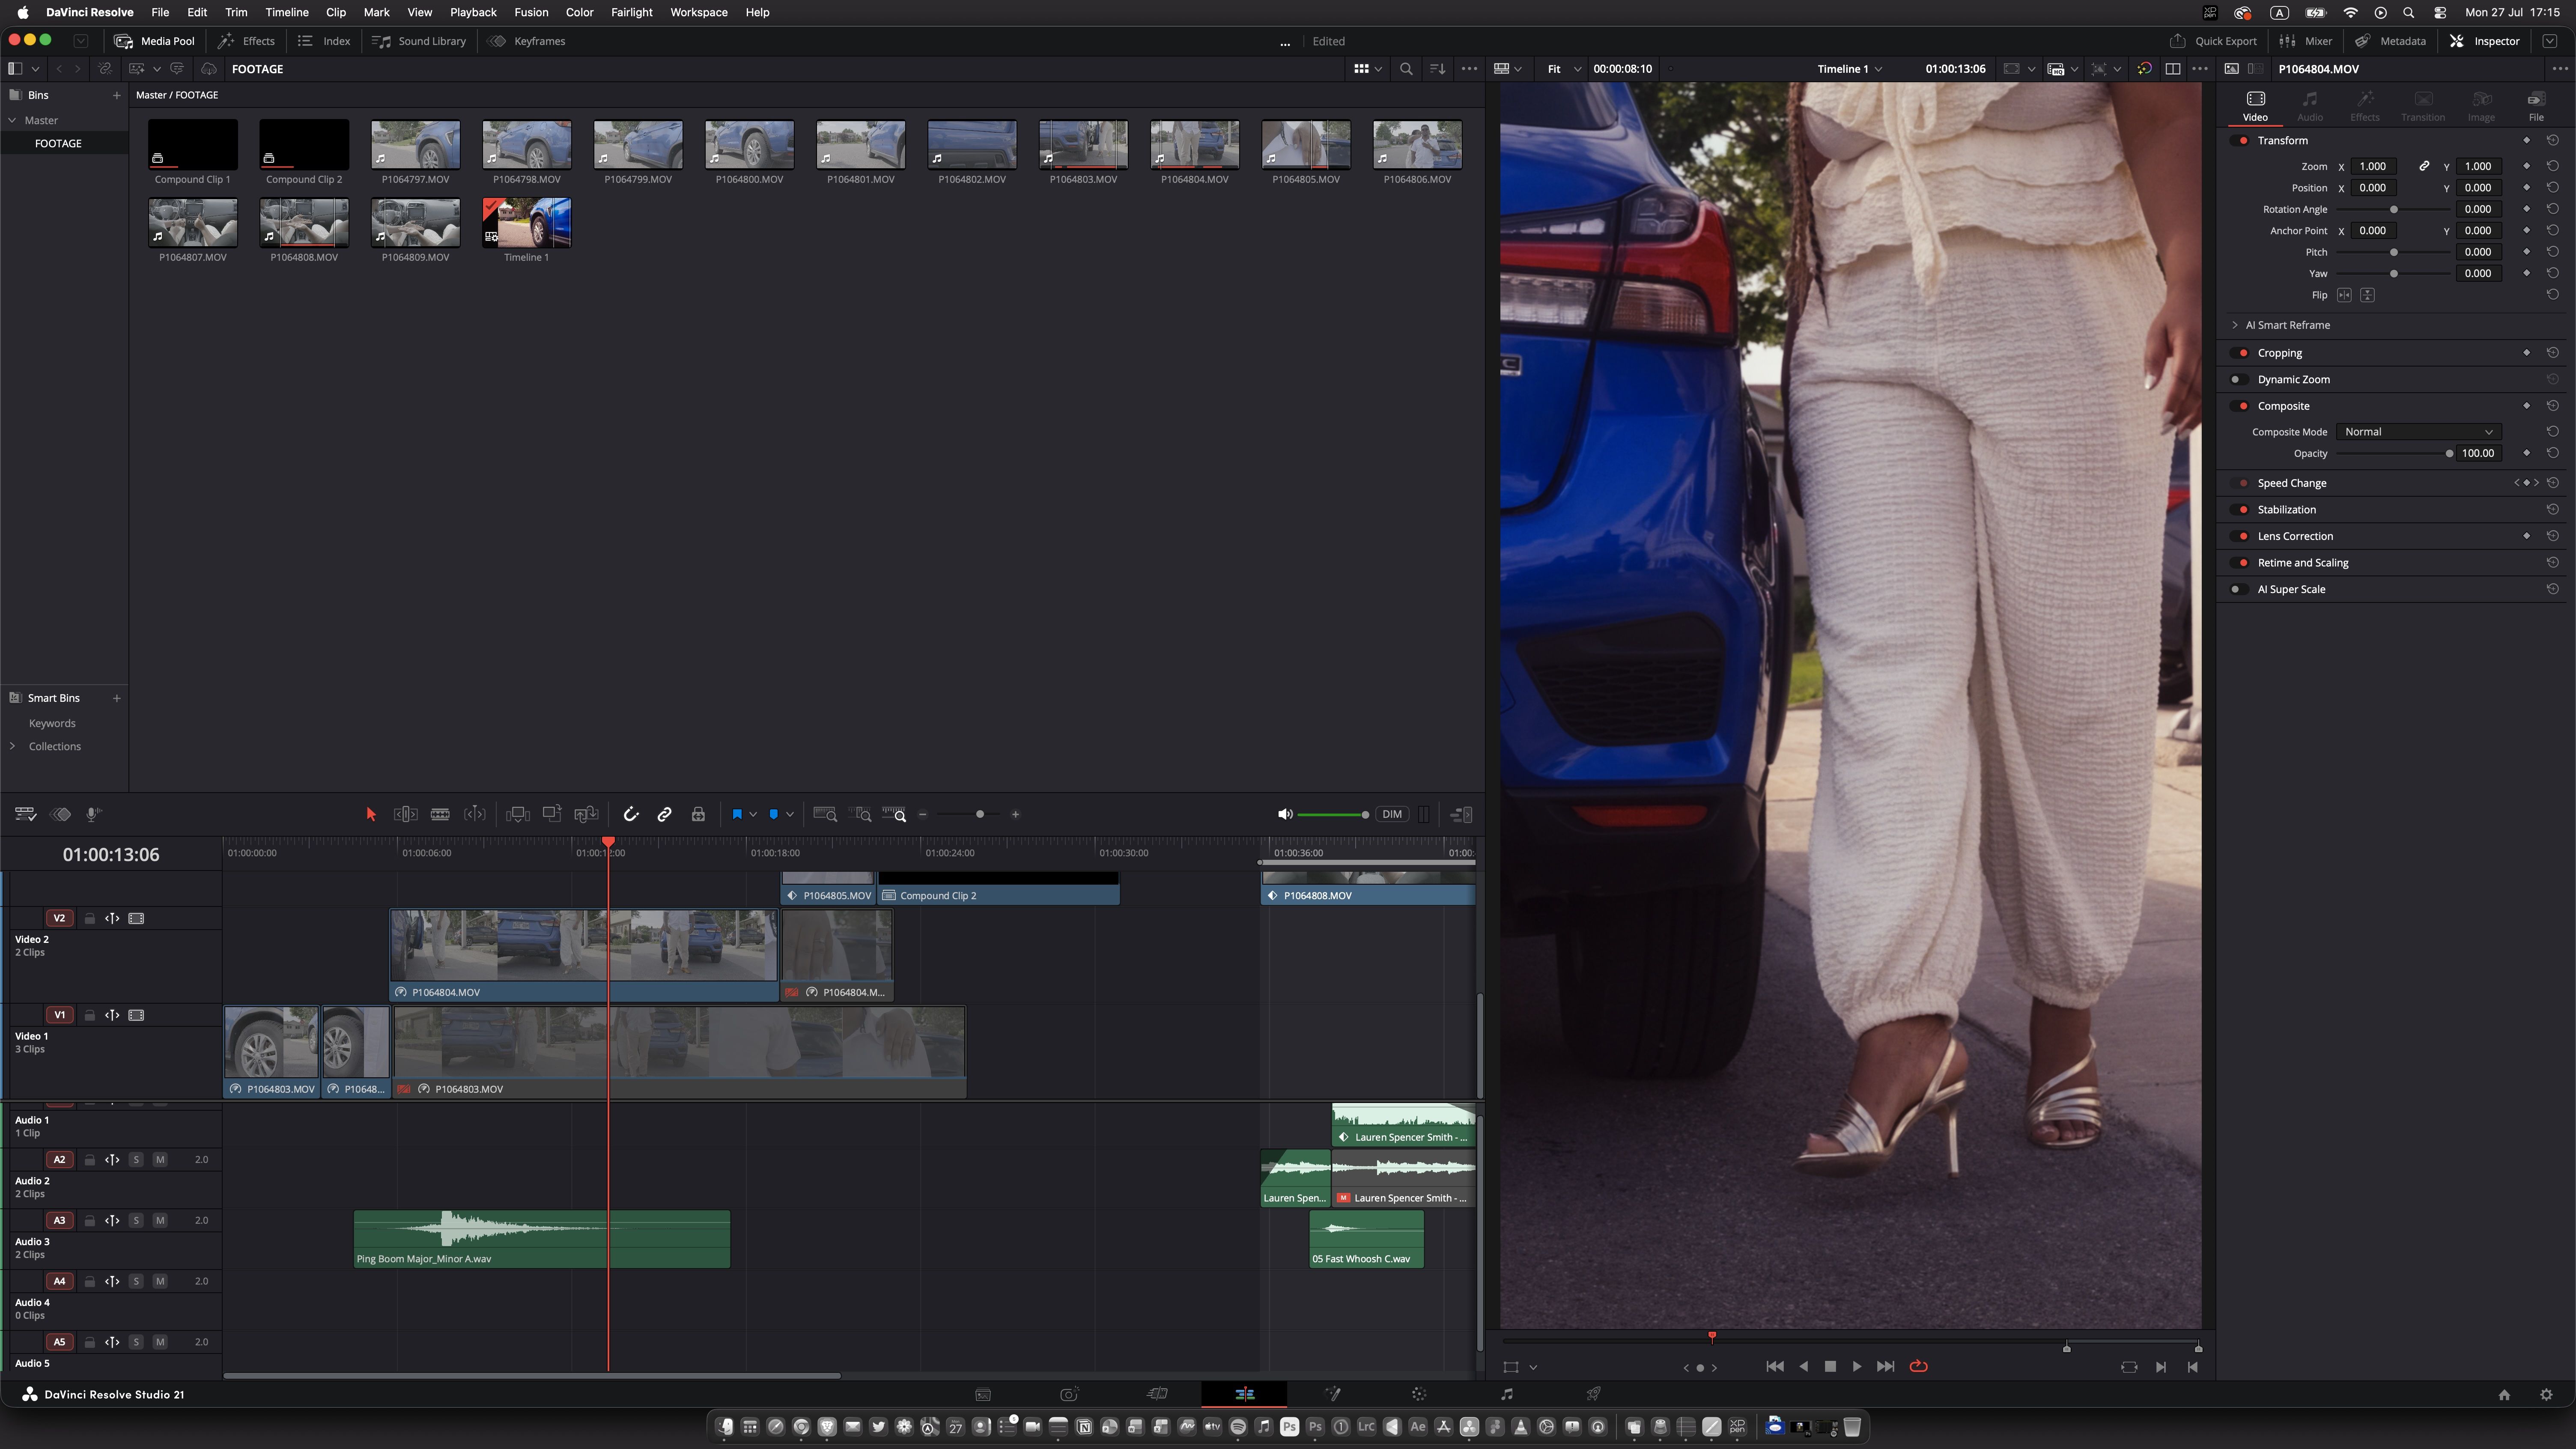The height and width of the screenshot is (1449, 2576).
Task: Open Project Settings gear icon
Action: point(2546,1395)
